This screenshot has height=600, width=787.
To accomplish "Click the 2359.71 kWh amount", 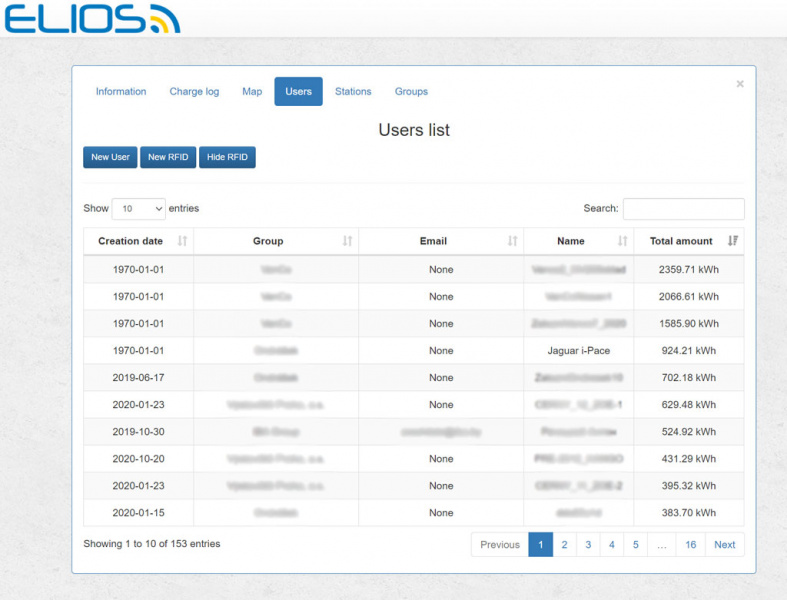I will point(689,270).
